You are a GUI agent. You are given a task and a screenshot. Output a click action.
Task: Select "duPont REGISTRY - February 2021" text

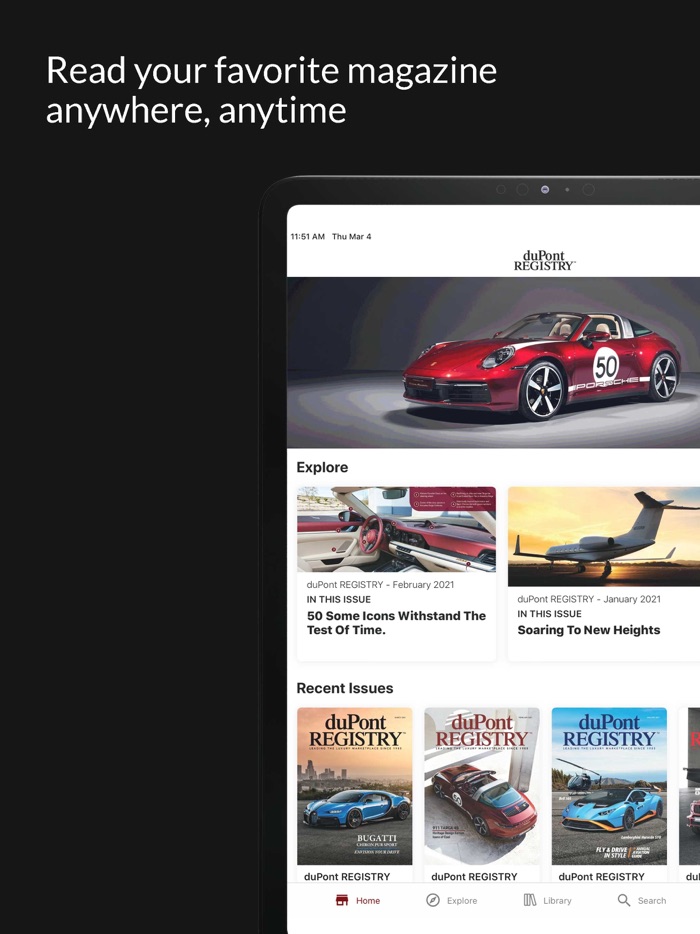click(380, 584)
